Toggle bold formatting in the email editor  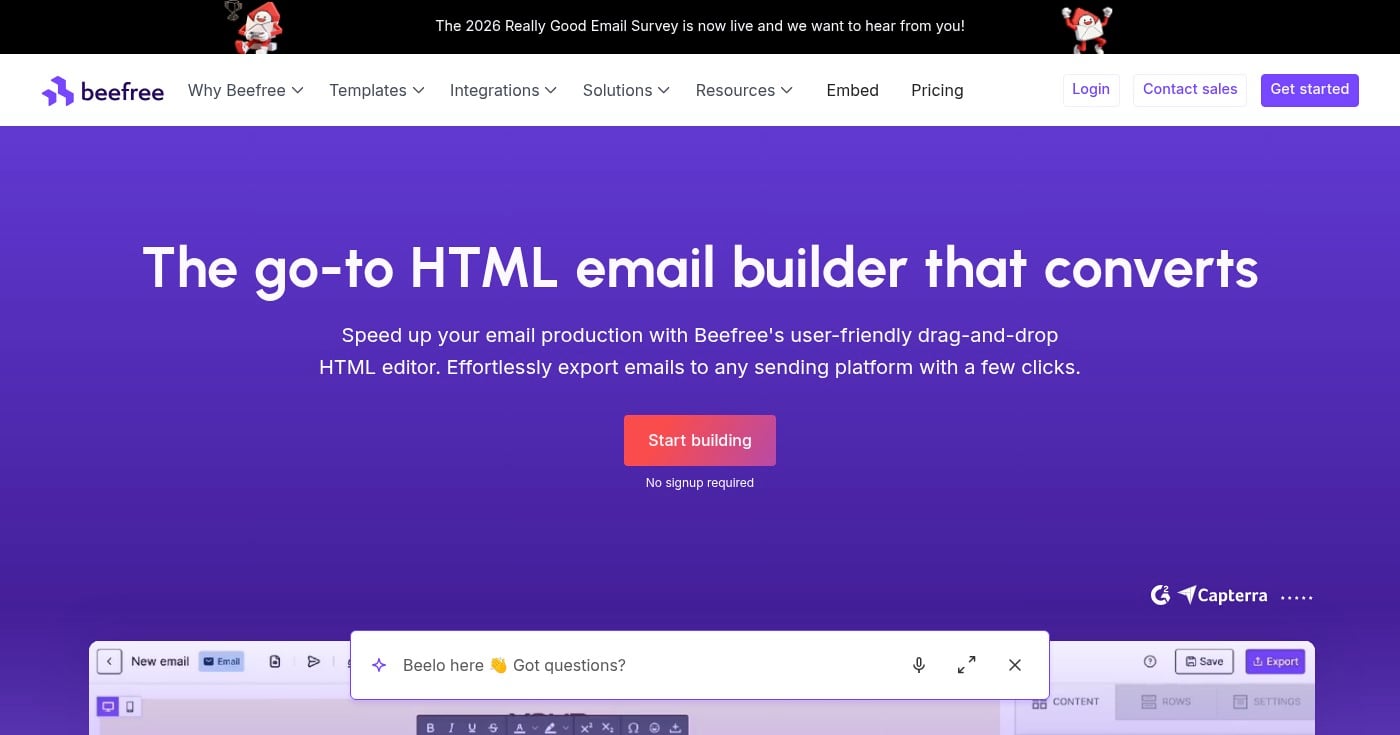[x=431, y=727]
